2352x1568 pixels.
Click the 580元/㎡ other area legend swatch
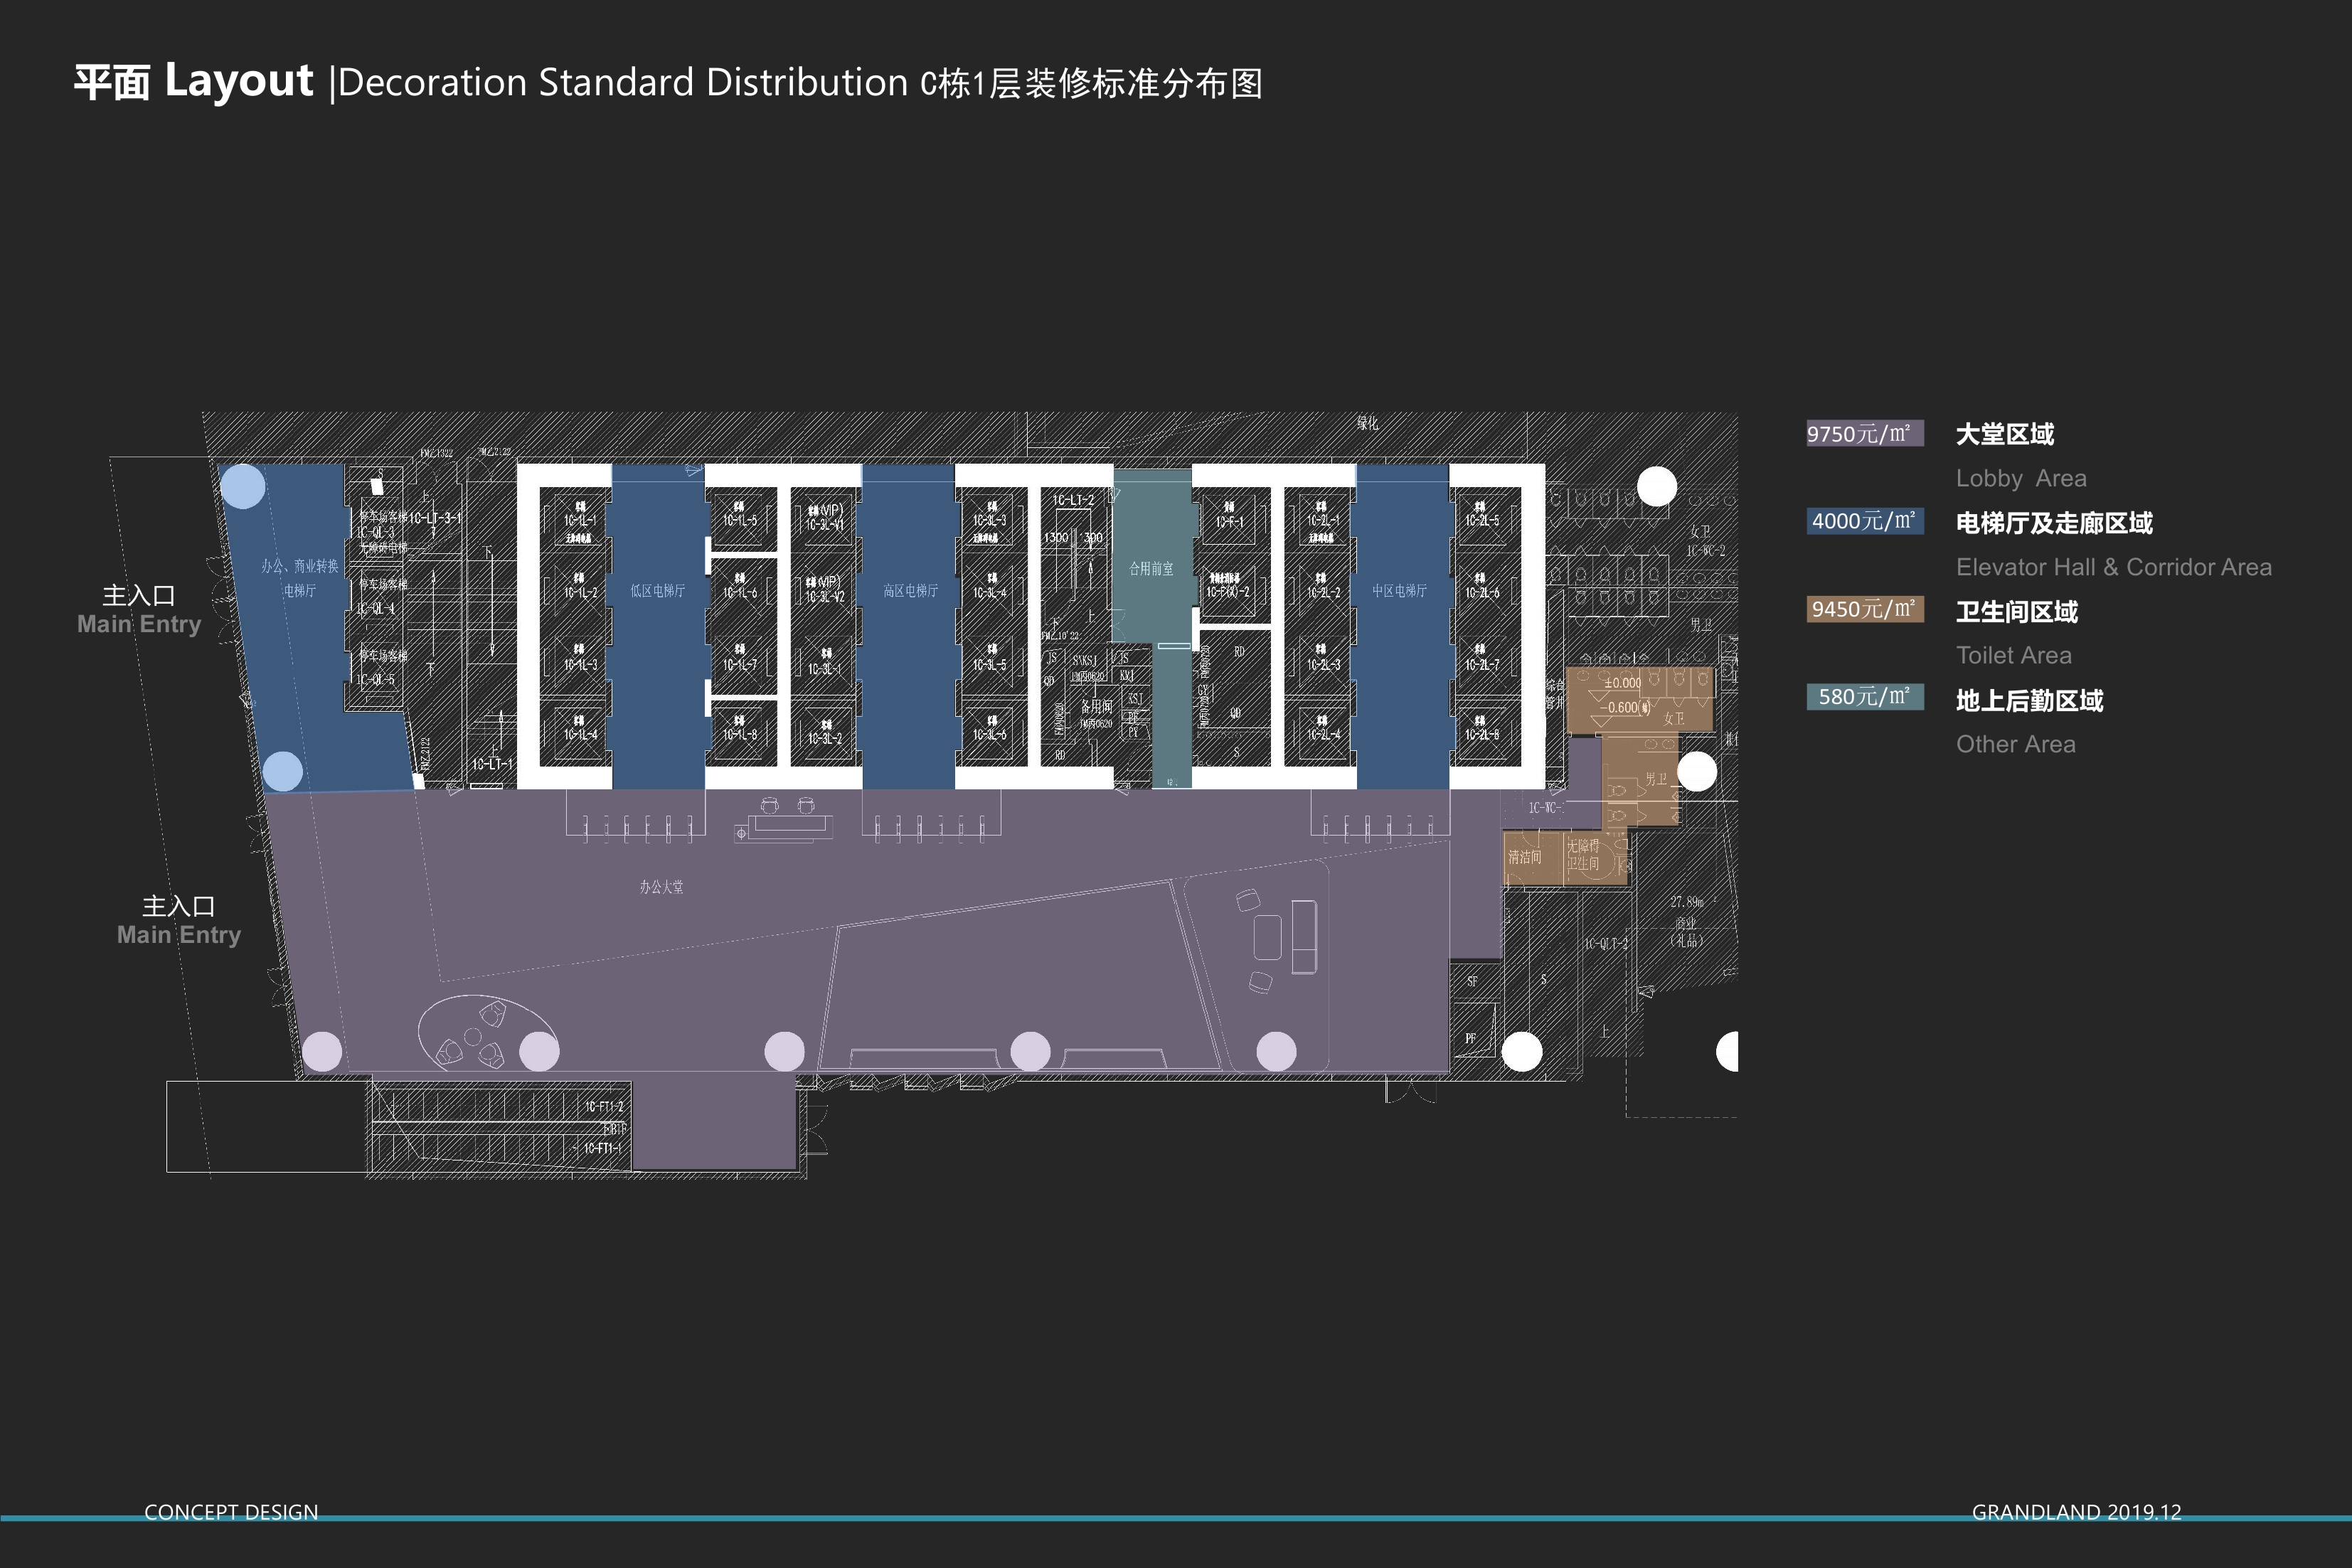1864,697
